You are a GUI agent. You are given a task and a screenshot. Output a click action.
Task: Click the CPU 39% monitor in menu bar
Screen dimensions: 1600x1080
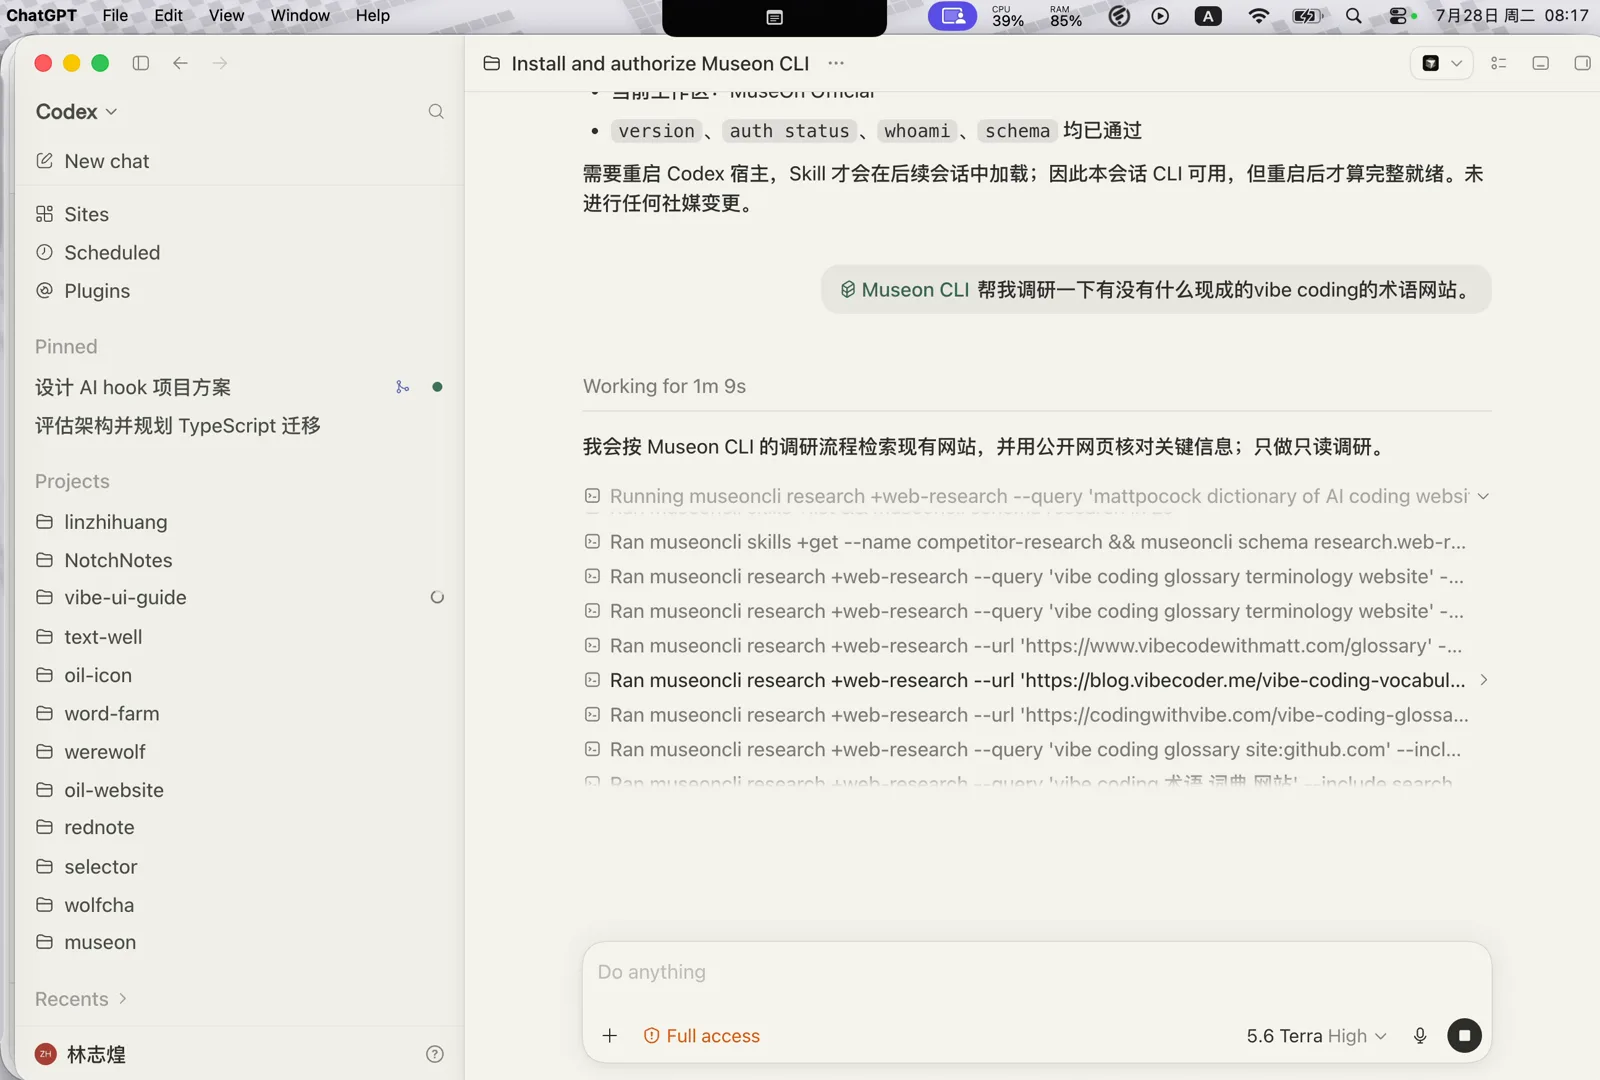pos(1007,15)
